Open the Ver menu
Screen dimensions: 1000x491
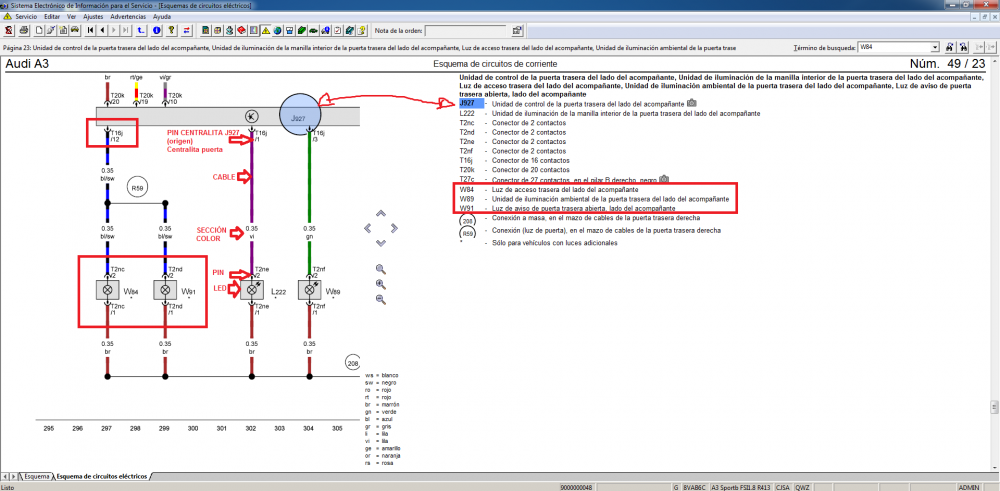[x=72, y=16]
